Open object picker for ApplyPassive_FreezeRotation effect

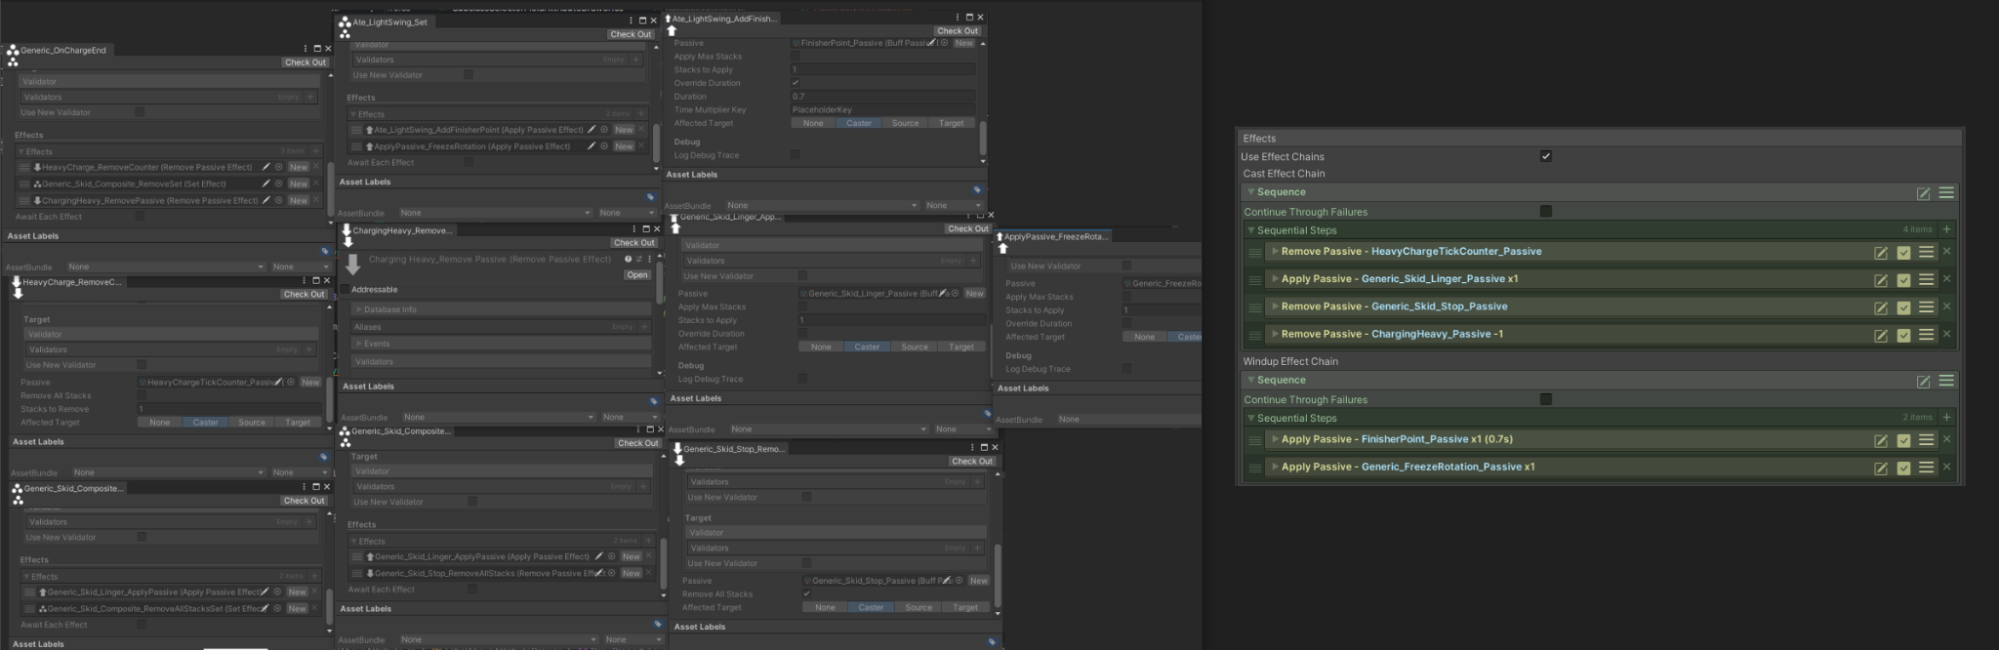pos(604,147)
